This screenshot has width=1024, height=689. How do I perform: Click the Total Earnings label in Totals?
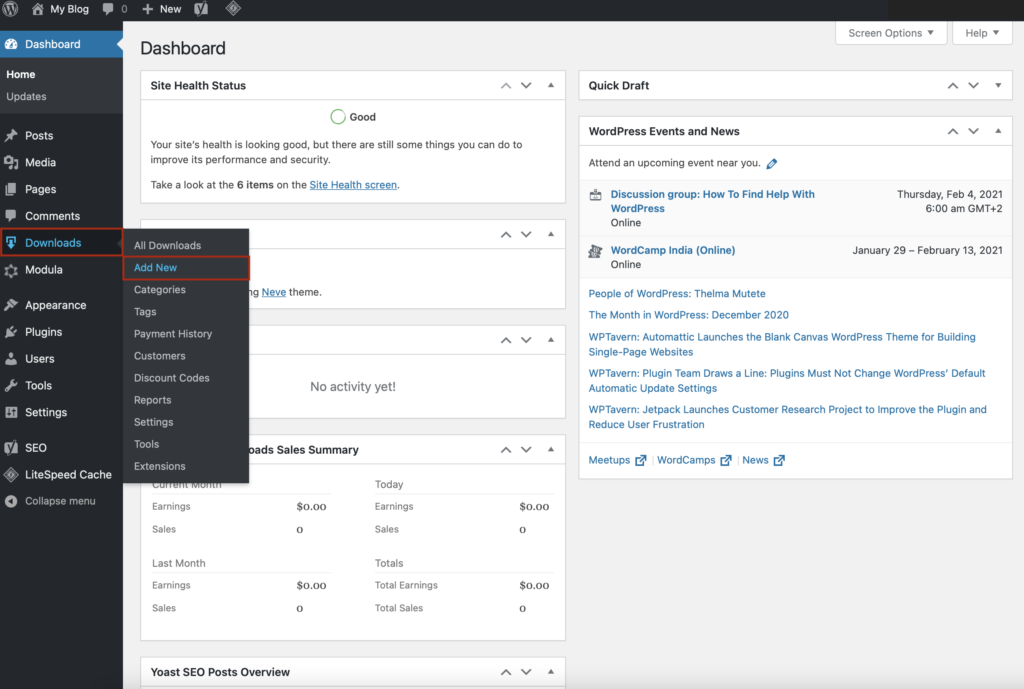coord(406,585)
